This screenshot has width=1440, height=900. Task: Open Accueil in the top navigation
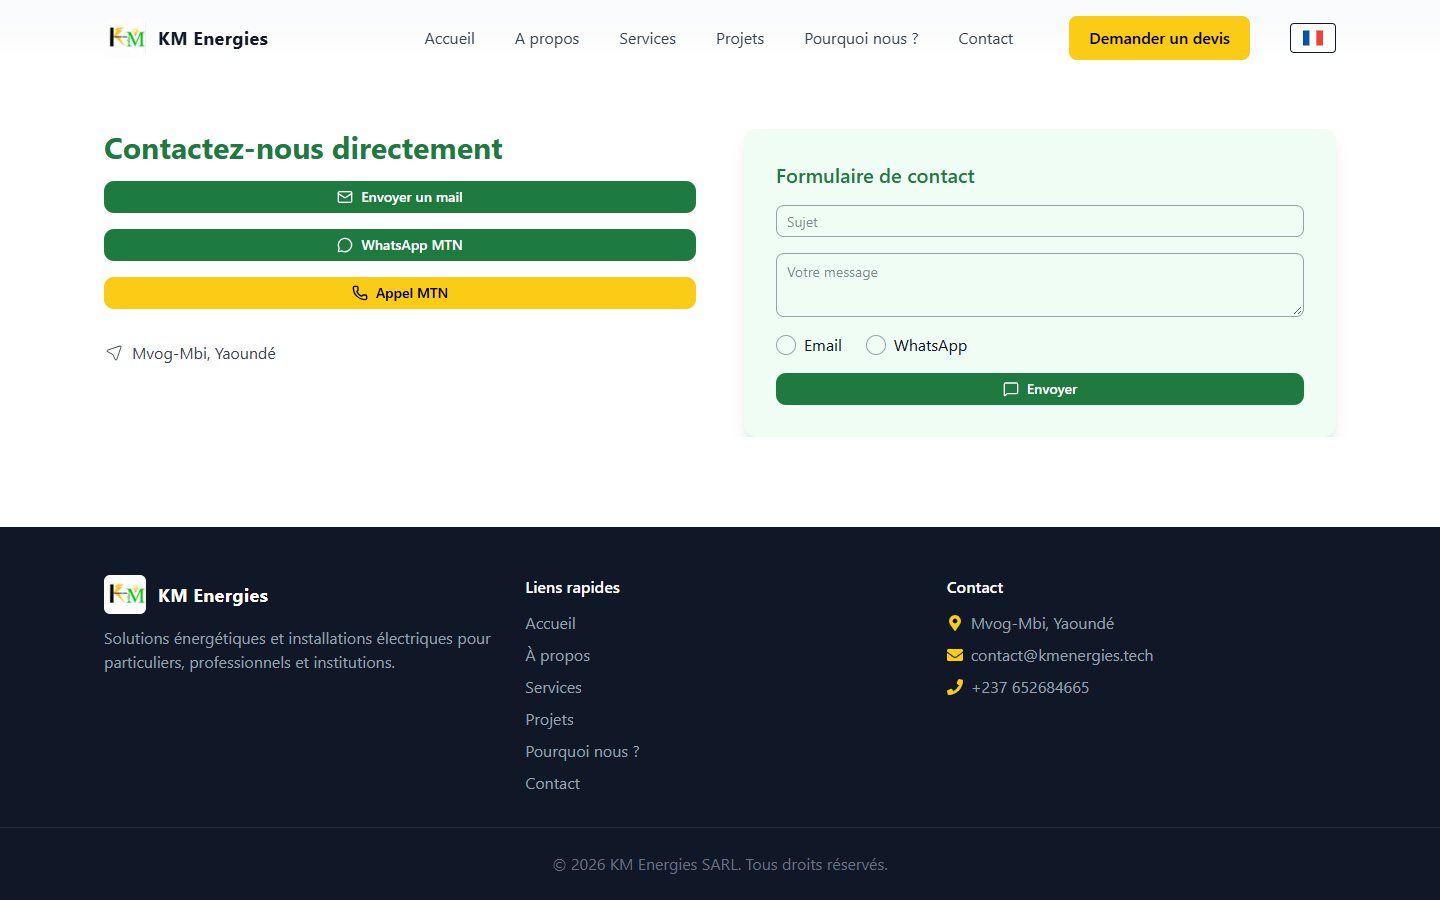click(450, 38)
